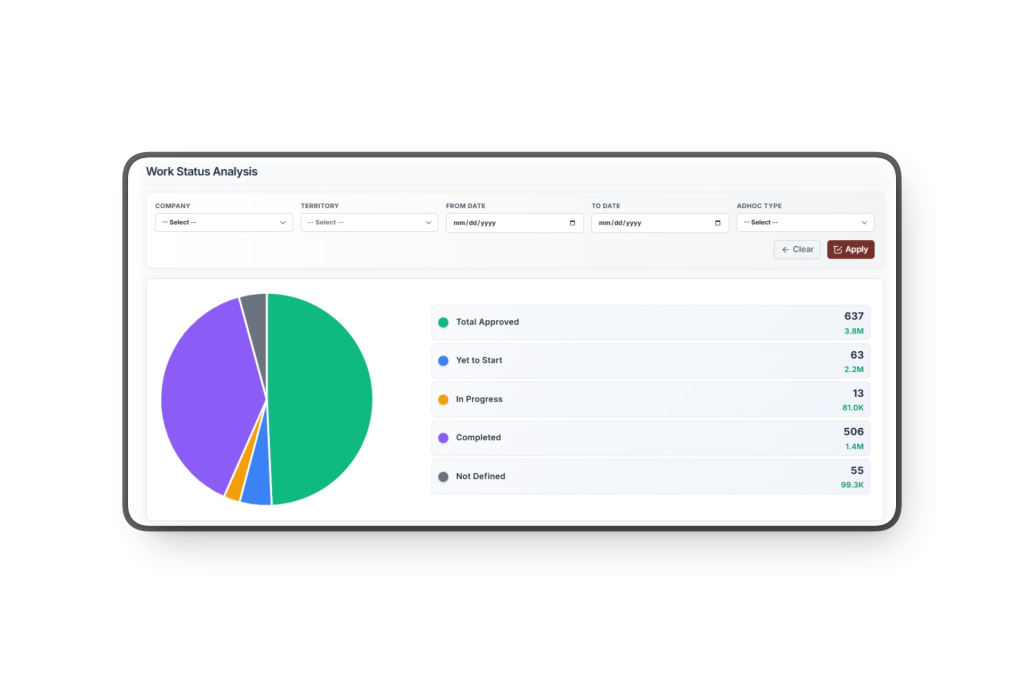Select the green Total Approved pie slice
This screenshot has width=1024, height=683.
pos(320,399)
